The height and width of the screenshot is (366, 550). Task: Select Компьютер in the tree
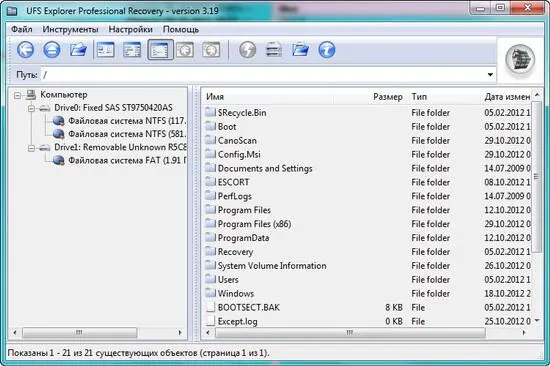(63, 94)
